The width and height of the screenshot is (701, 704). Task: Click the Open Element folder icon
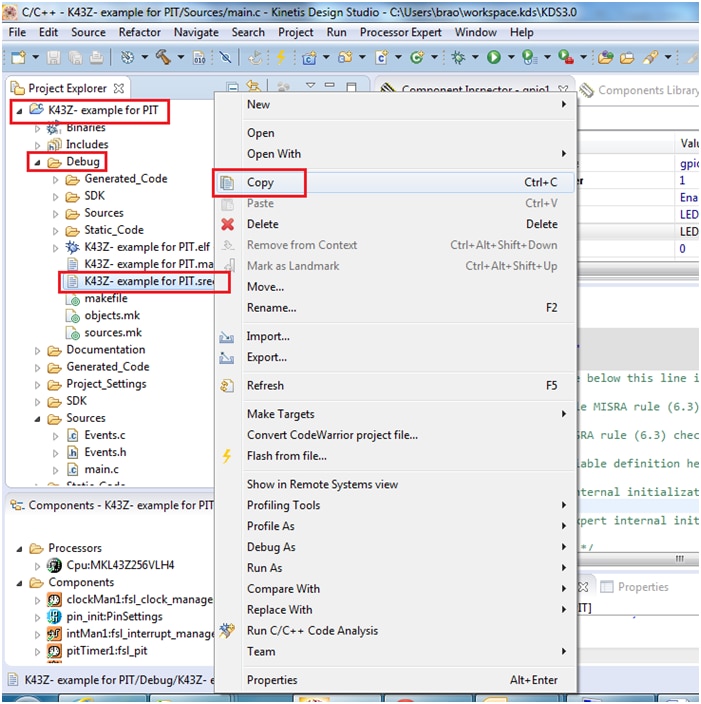coord(605,57)
